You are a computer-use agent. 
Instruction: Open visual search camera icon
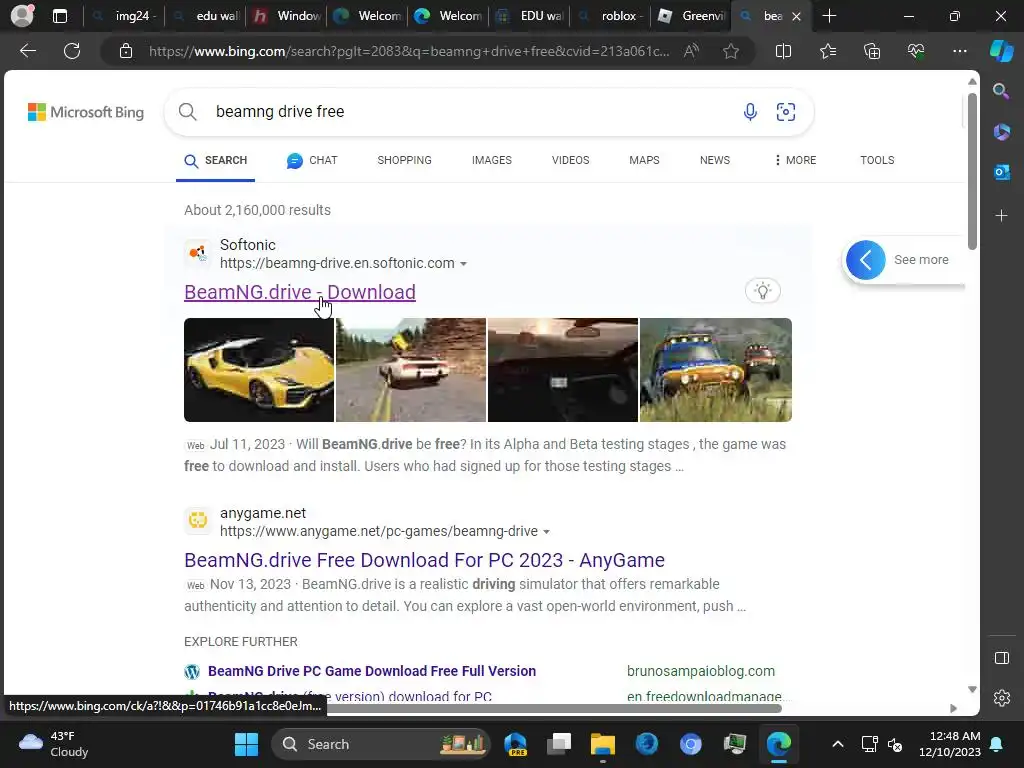(x=785, y=112)
